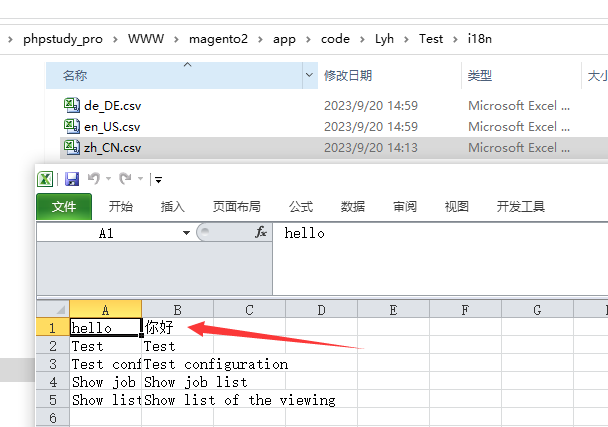This screenshot has height=427, width=608.
Task: Switch to the 公式 (Formulas) ribbon tab
Action: tap(301, 207)
